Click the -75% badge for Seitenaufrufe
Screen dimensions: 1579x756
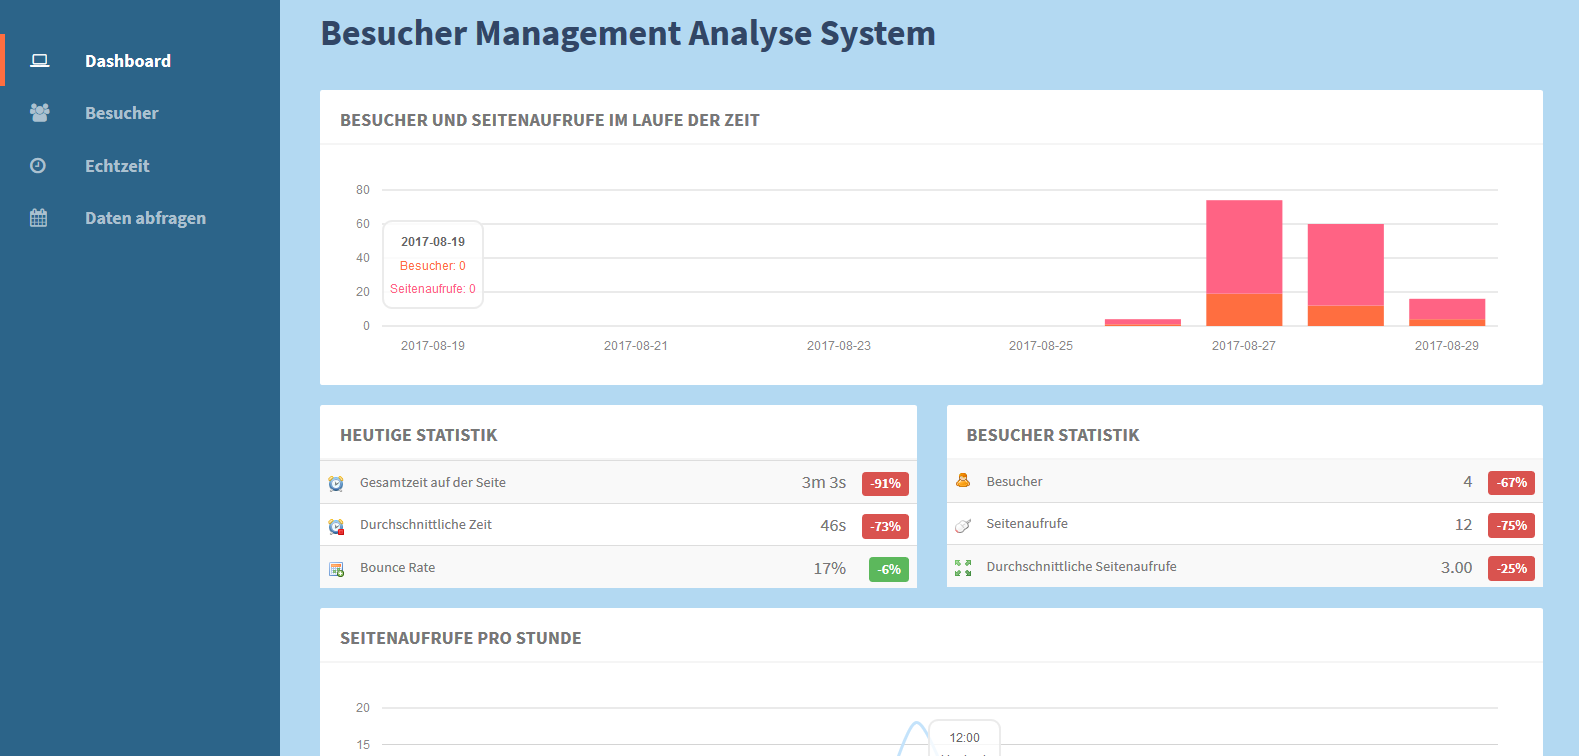click(1512, 525)
